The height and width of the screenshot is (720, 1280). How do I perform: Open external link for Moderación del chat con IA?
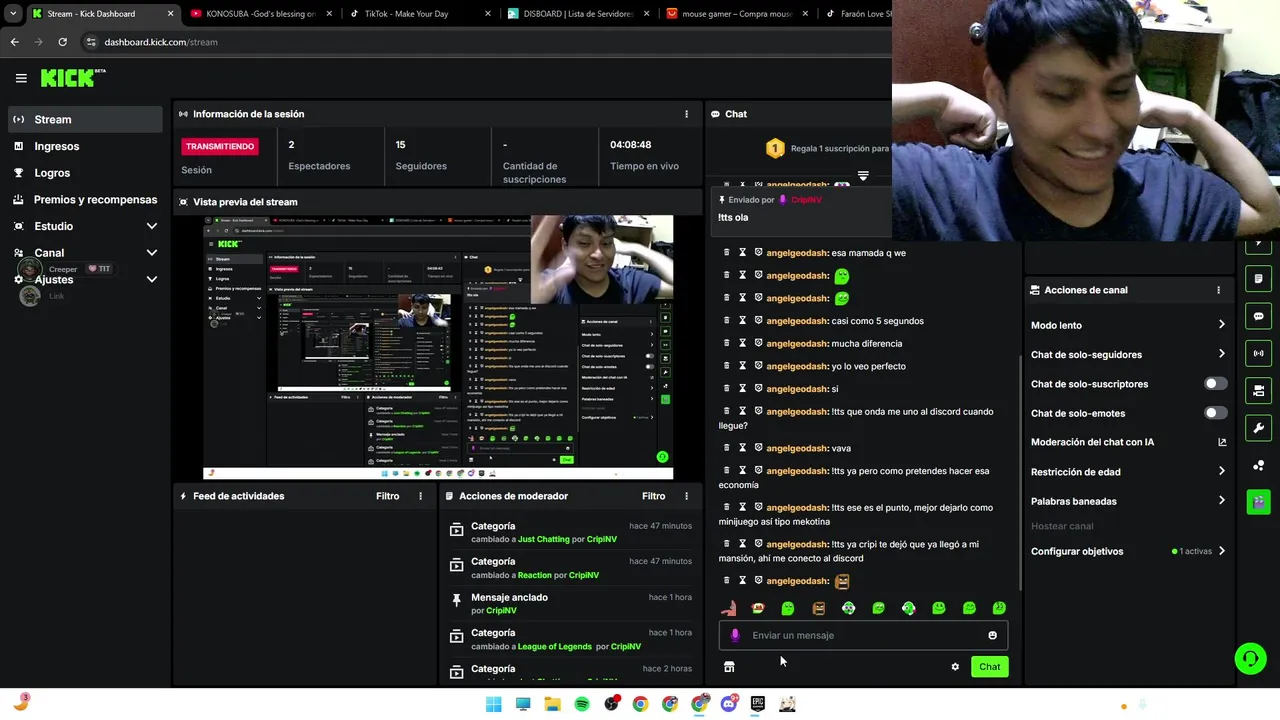click(1222, 442)
